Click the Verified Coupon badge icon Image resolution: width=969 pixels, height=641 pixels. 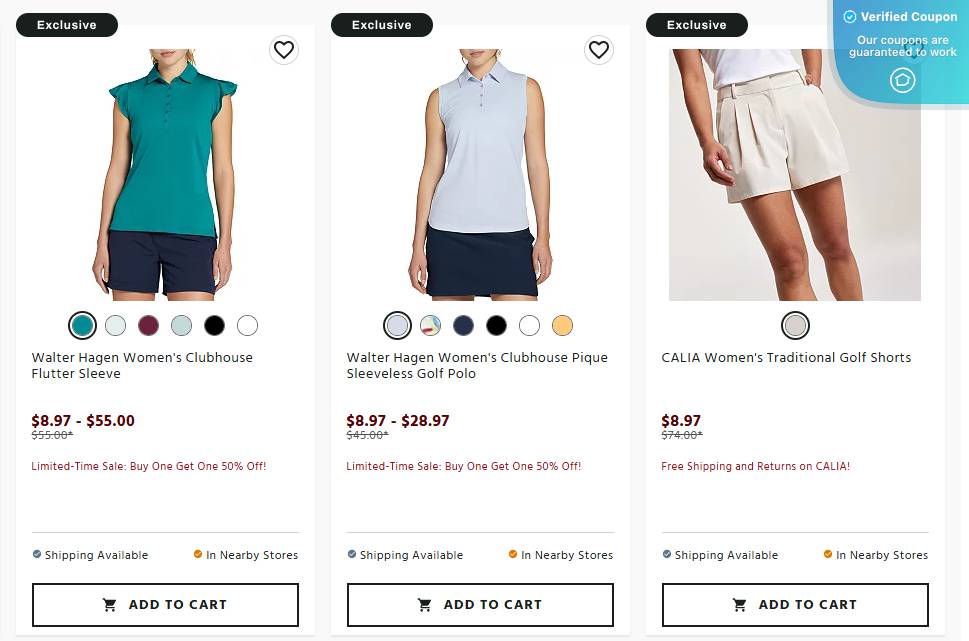pyautogui.click(x=902, y=80)
